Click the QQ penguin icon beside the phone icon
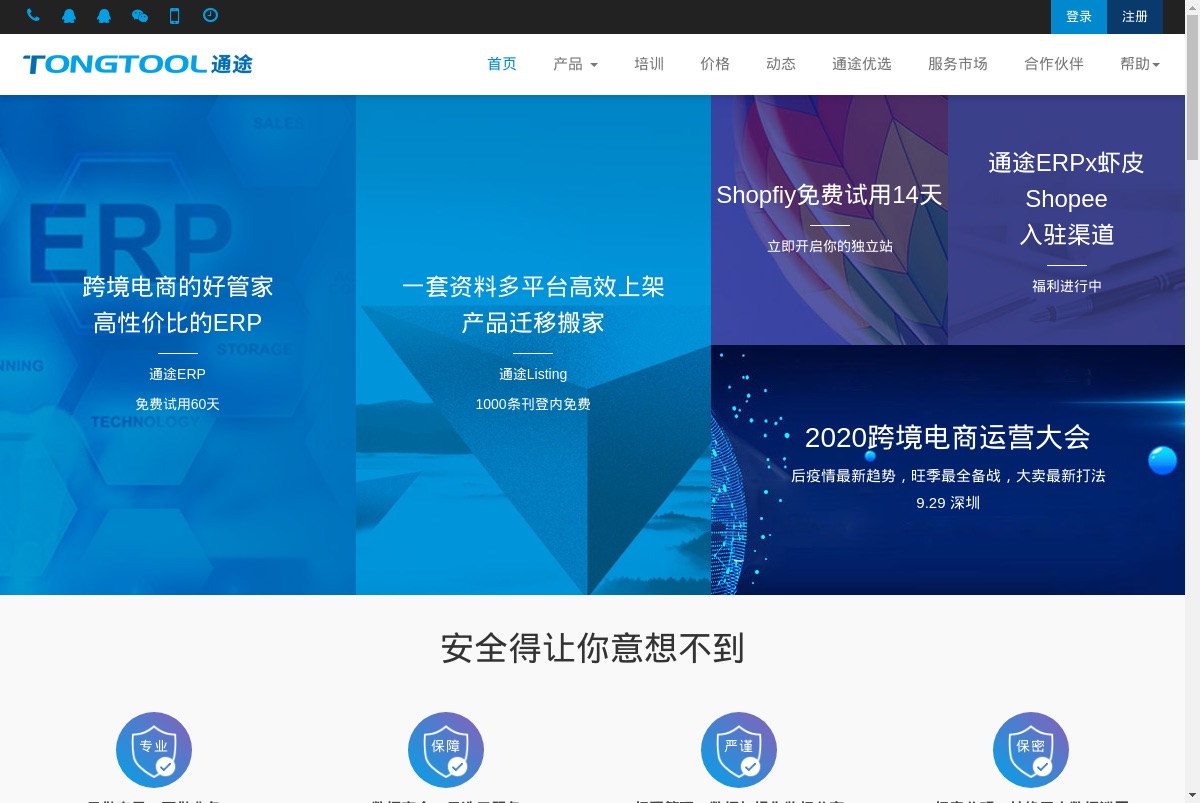The image size is (1200, 803). [68, 16]
